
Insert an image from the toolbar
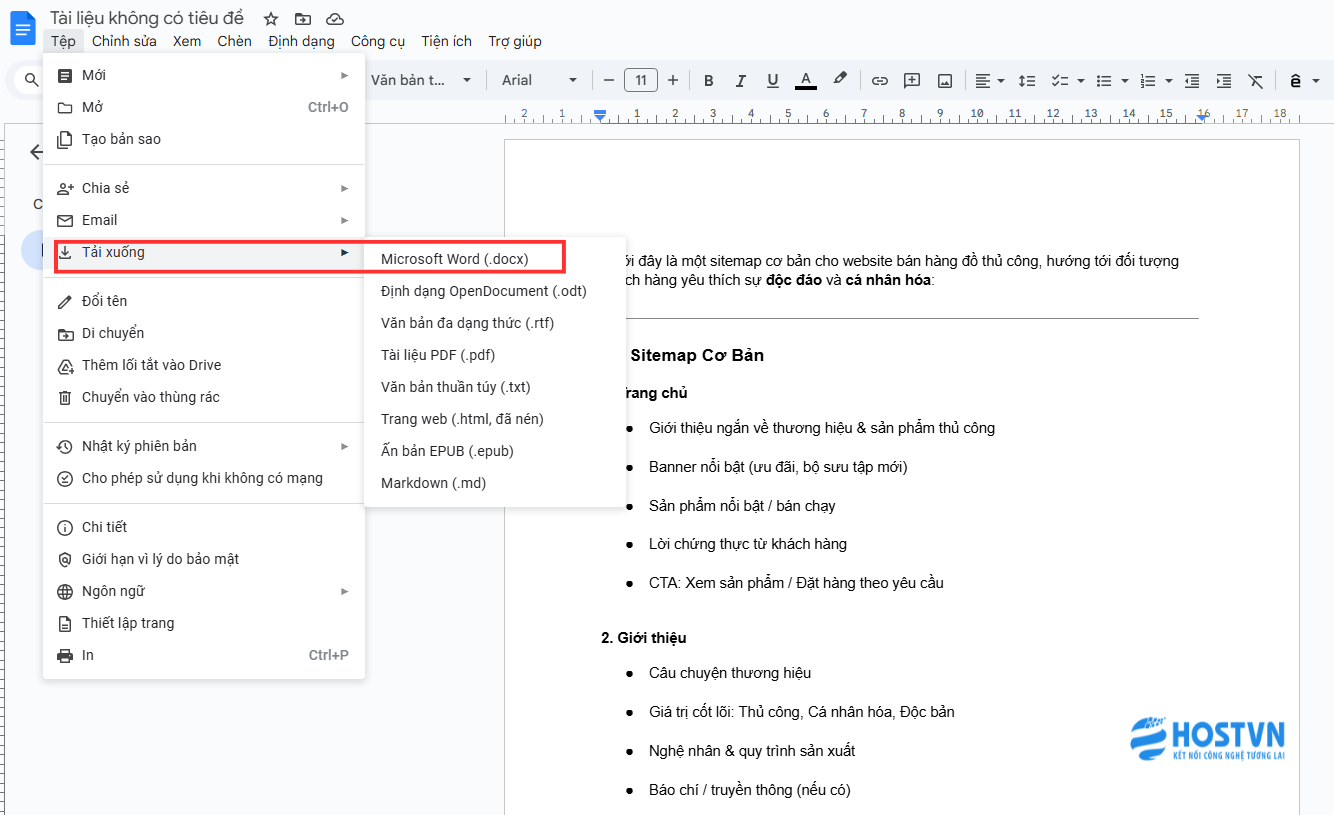point(945,80)
